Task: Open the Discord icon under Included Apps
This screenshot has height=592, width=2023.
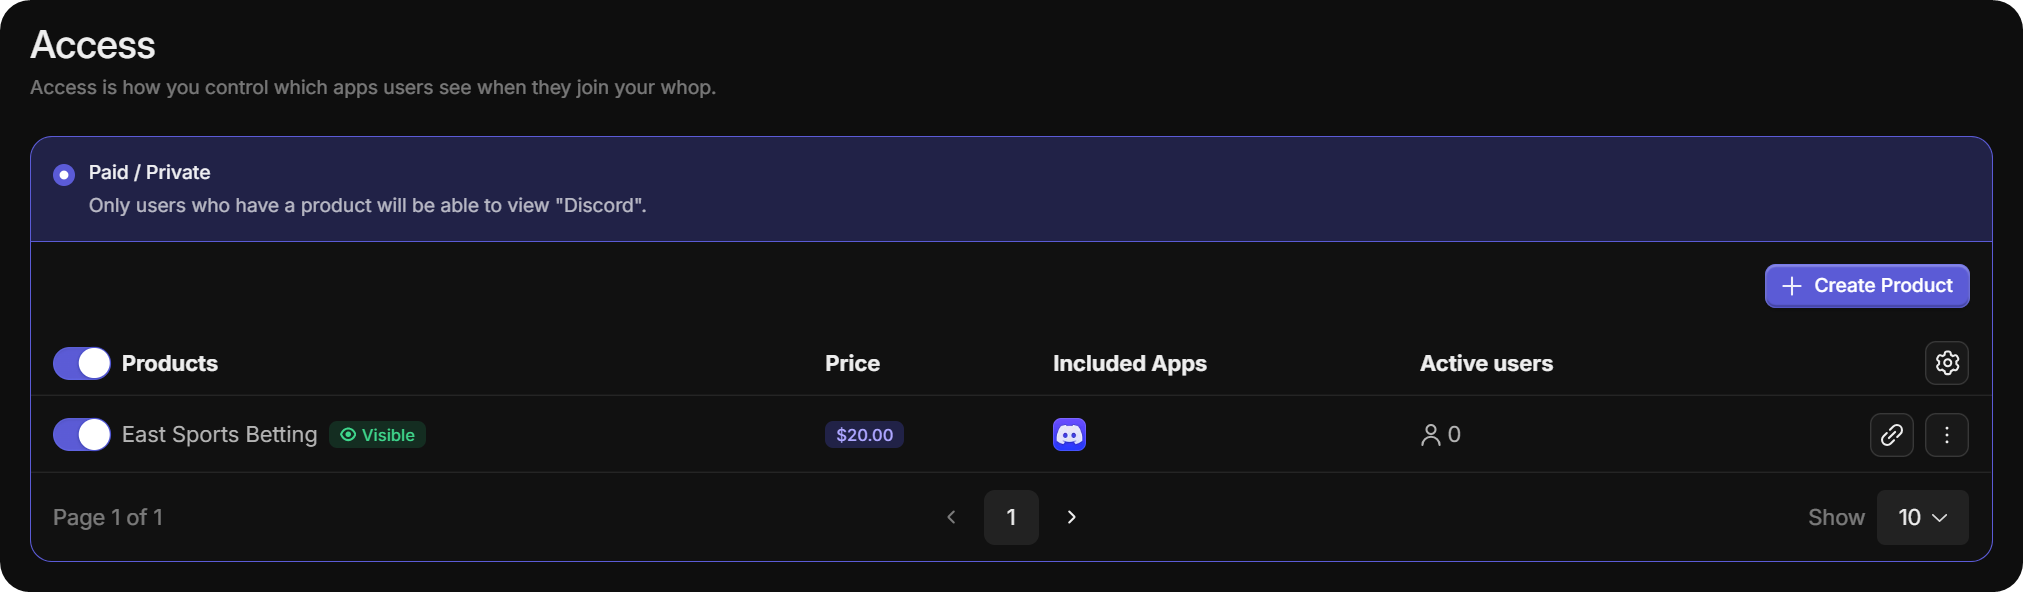Action: (x=1069, y=435)
